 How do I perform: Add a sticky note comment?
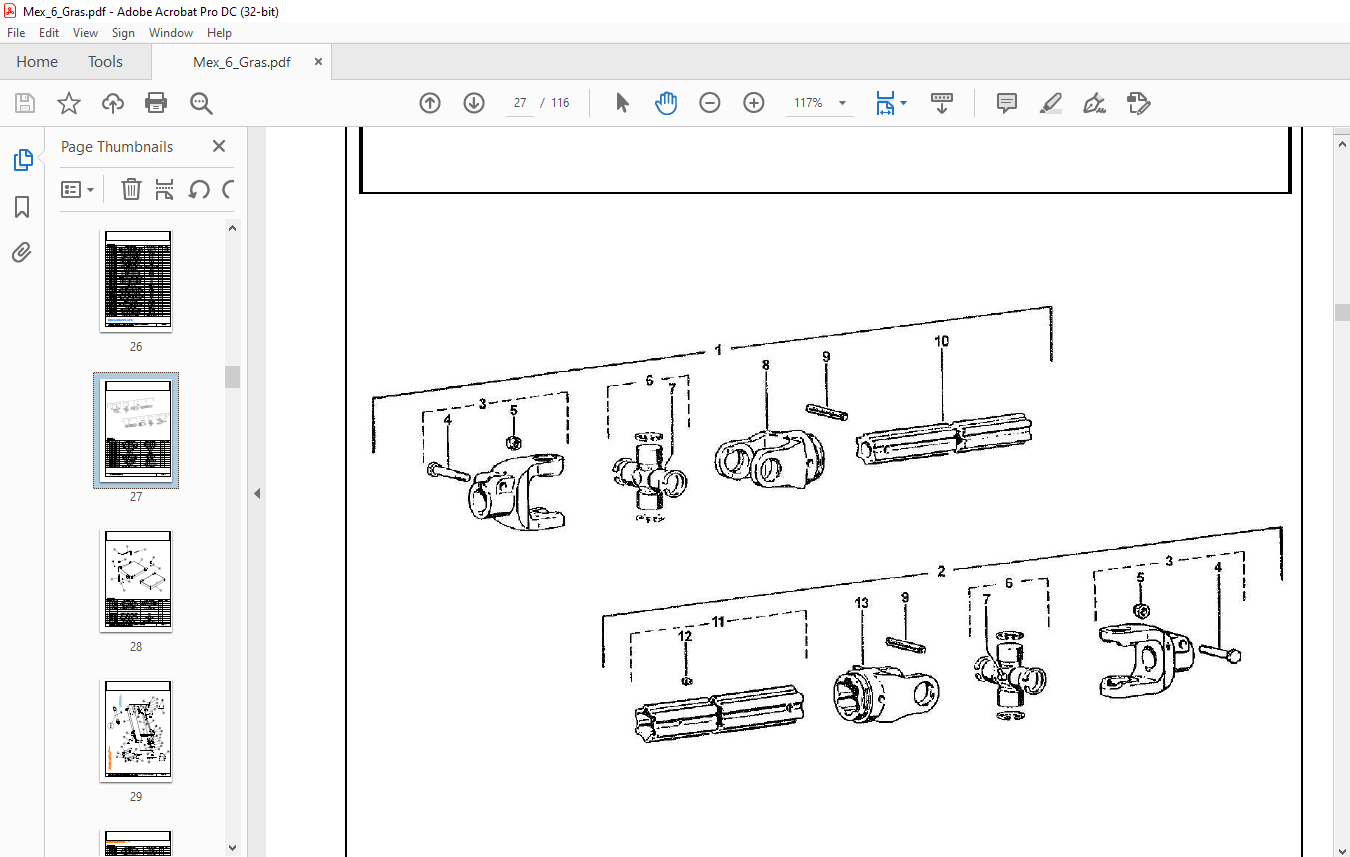coord(1007,103)
